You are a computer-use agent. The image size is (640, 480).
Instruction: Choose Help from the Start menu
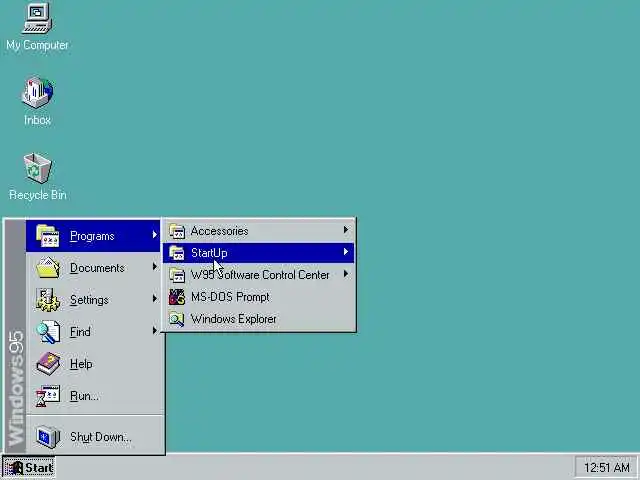click(81, 364)
